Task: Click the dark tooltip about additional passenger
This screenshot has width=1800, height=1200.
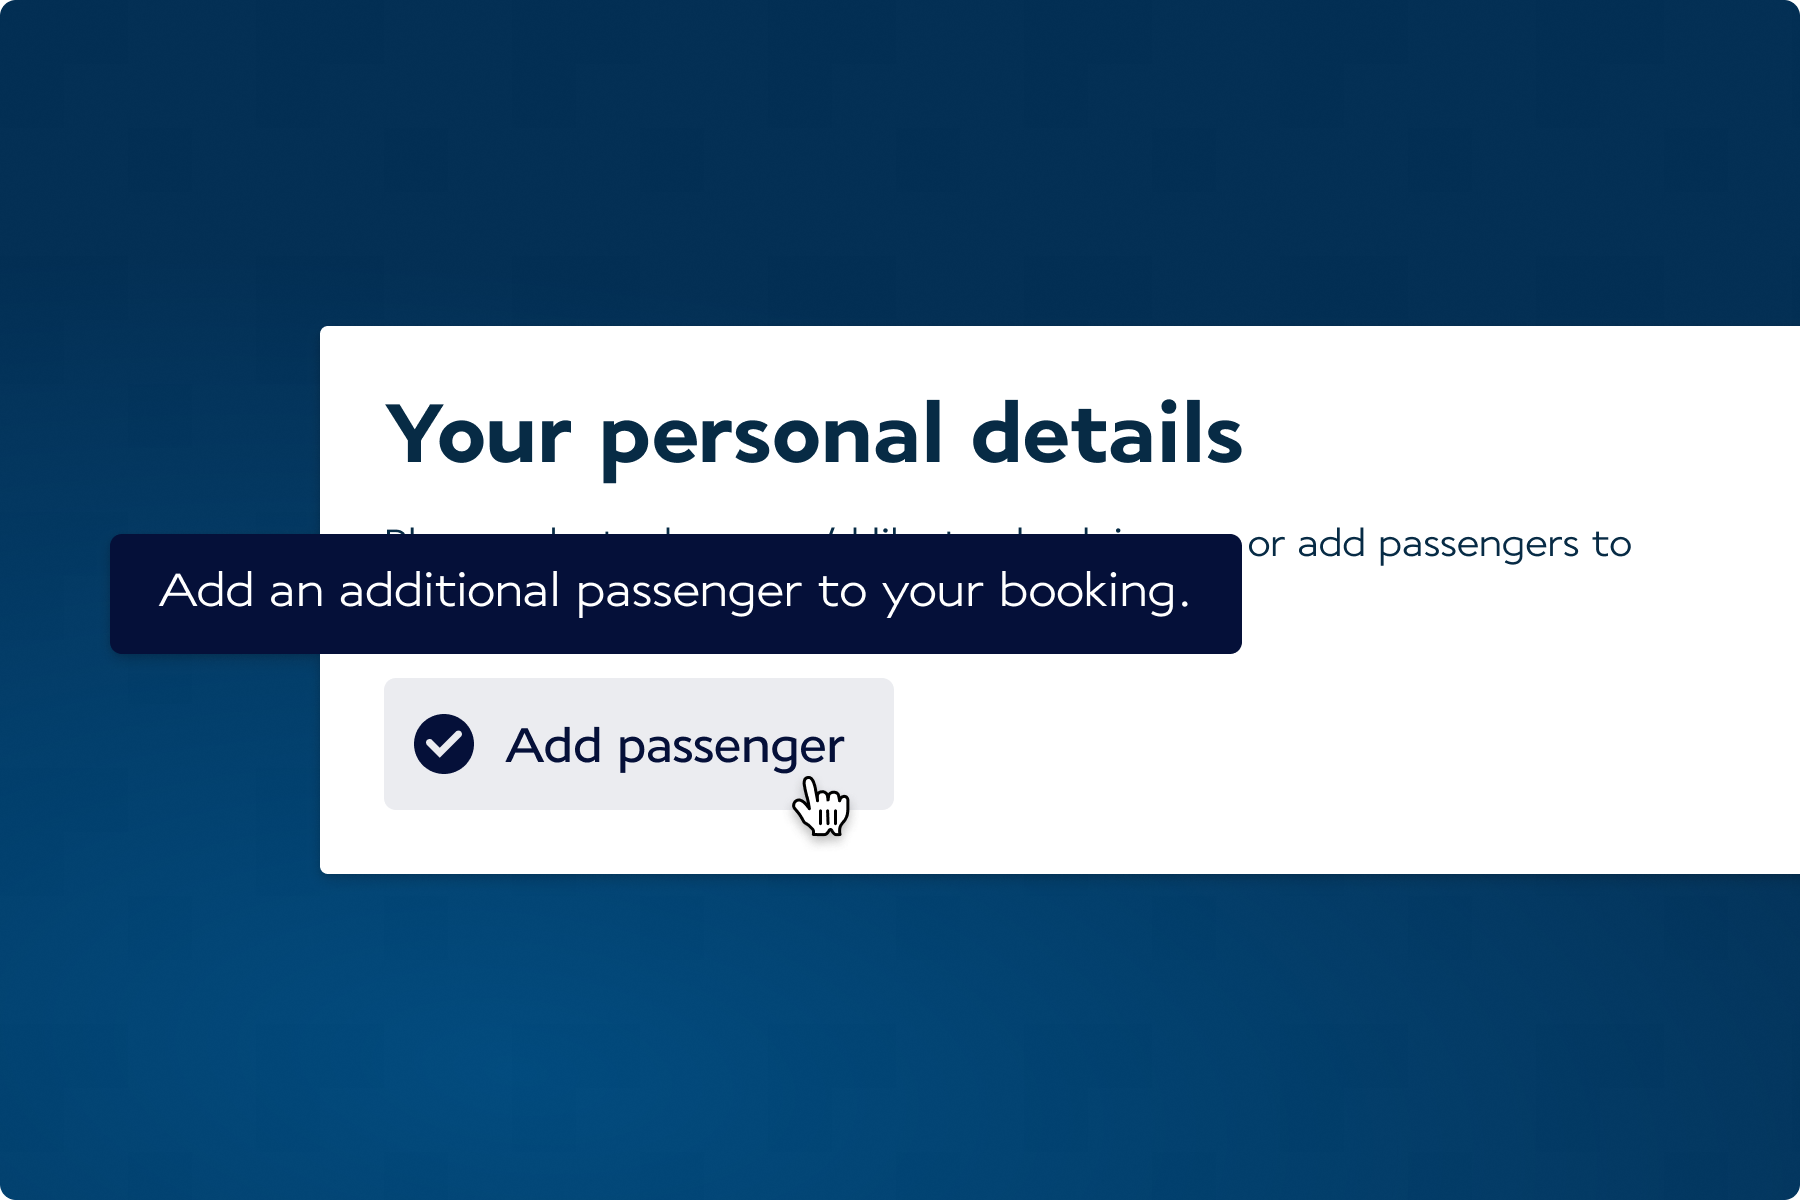Action: pos(675,594)
